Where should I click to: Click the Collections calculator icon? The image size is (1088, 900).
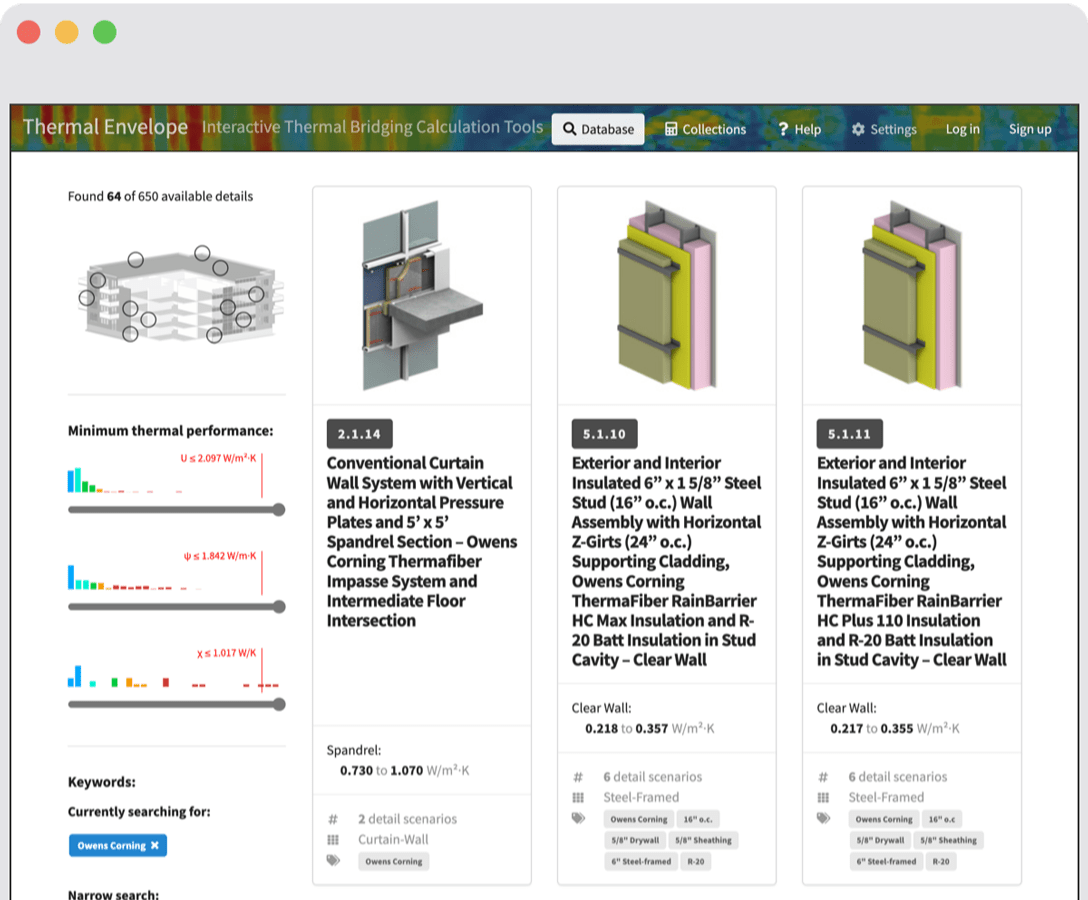tap(672, 129)
